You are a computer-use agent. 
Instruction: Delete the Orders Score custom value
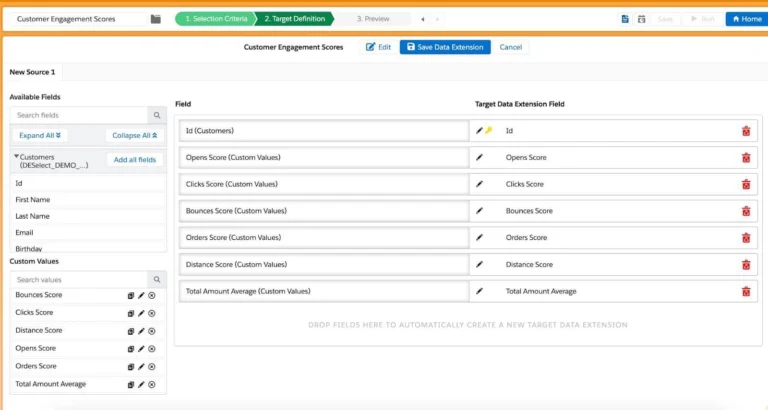coord(152,367)
